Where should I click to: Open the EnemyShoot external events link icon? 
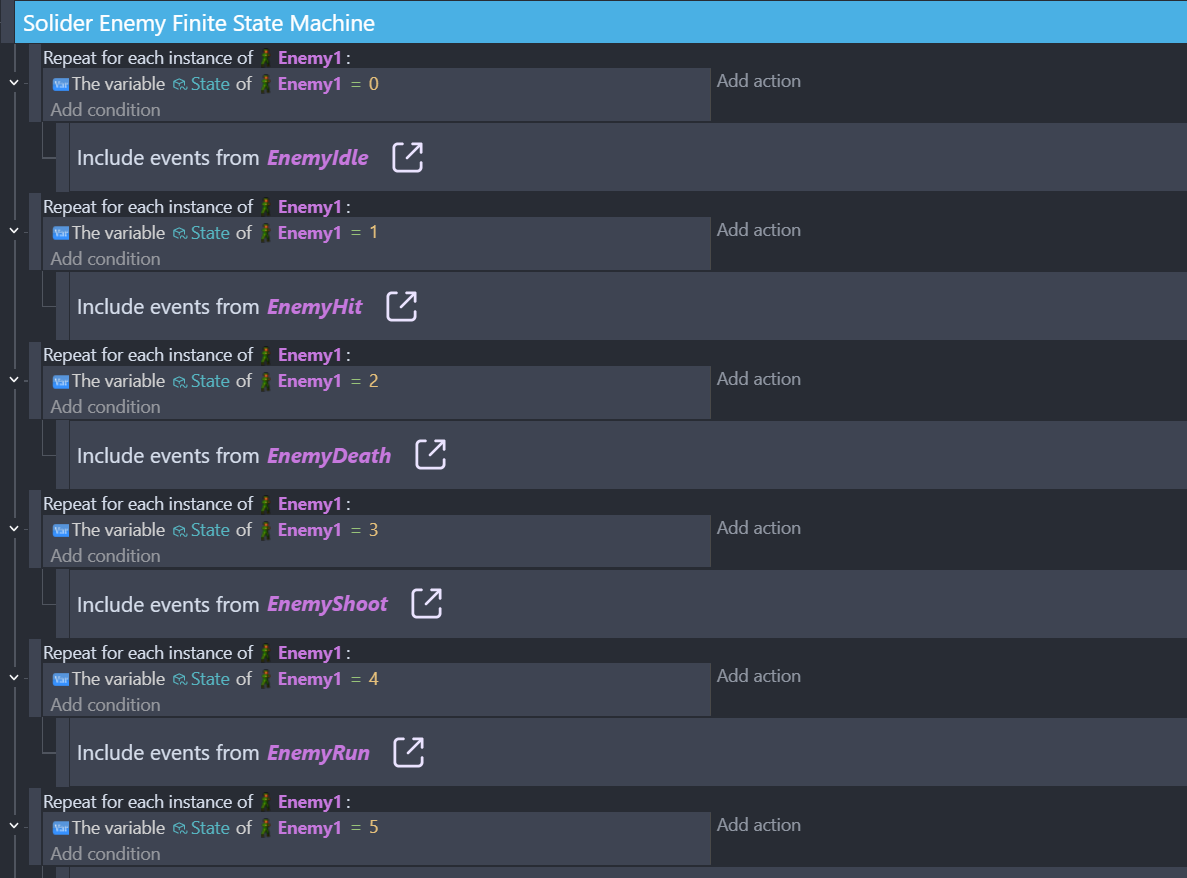pos(427,603)
